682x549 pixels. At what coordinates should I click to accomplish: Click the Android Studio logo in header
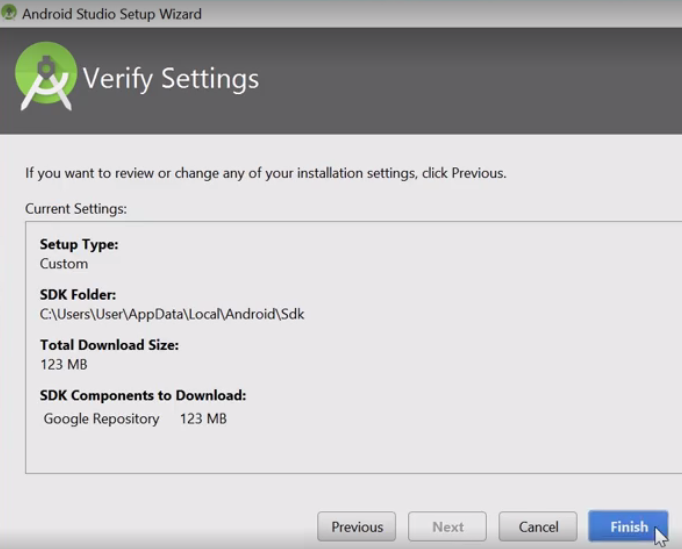click(46, 76)
